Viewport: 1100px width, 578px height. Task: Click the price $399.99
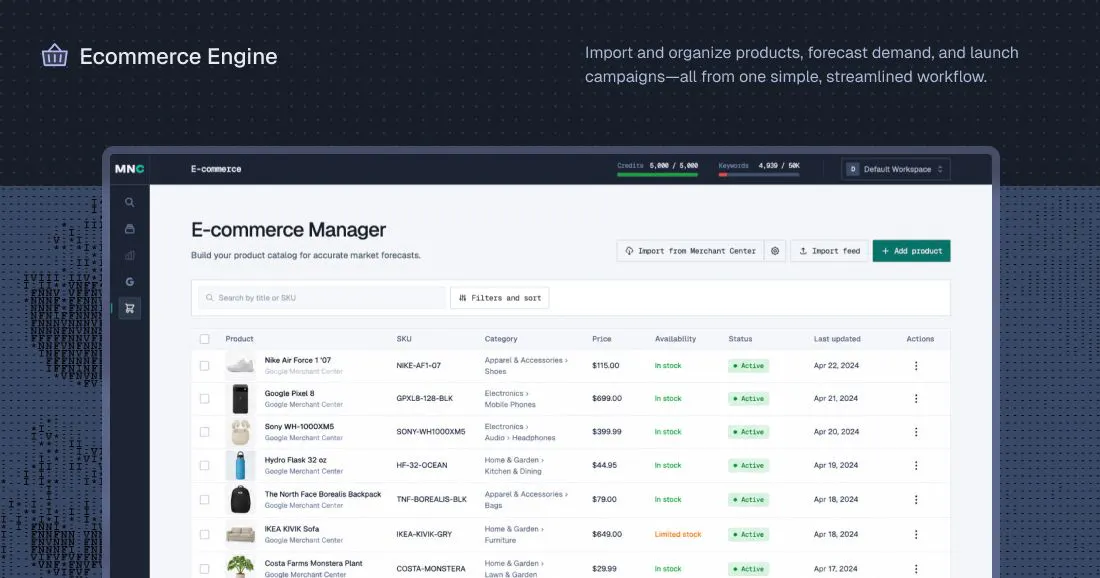tap(607, 432)
